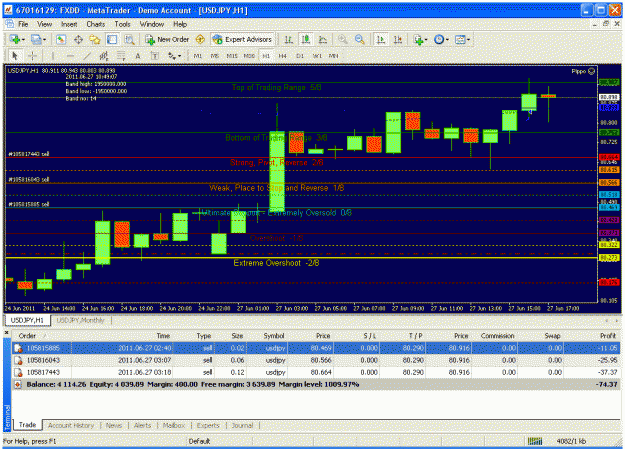Screen dimensions: 625x449
Task: Switch to line chart display
Action: pos(323,39)
